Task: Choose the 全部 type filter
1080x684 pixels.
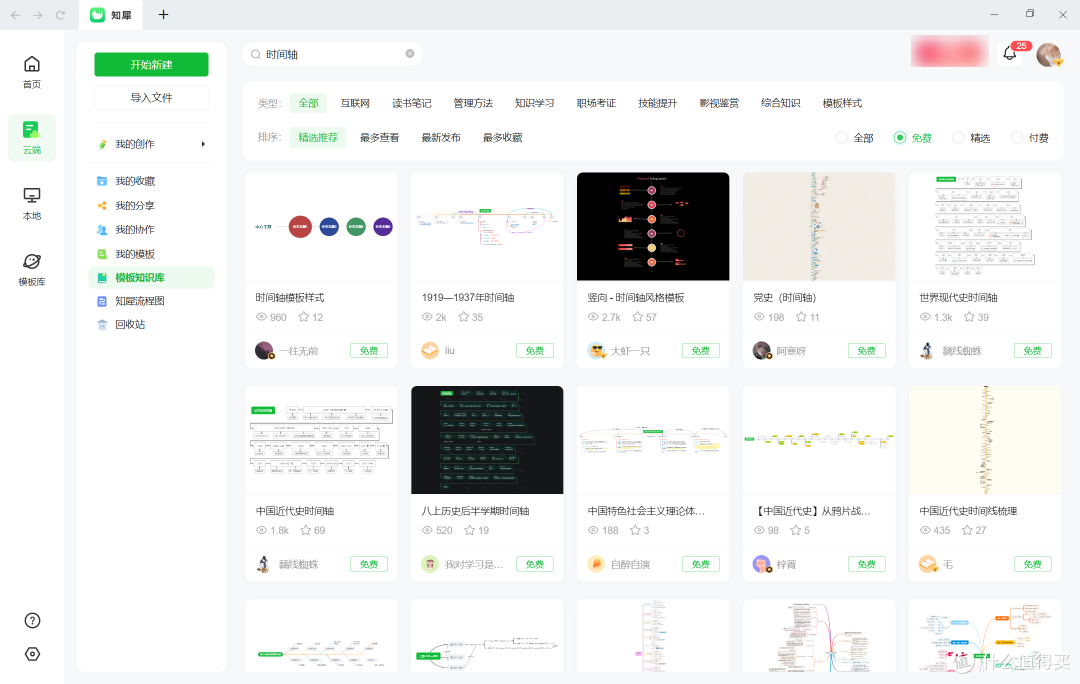Action: coord(309,103)
